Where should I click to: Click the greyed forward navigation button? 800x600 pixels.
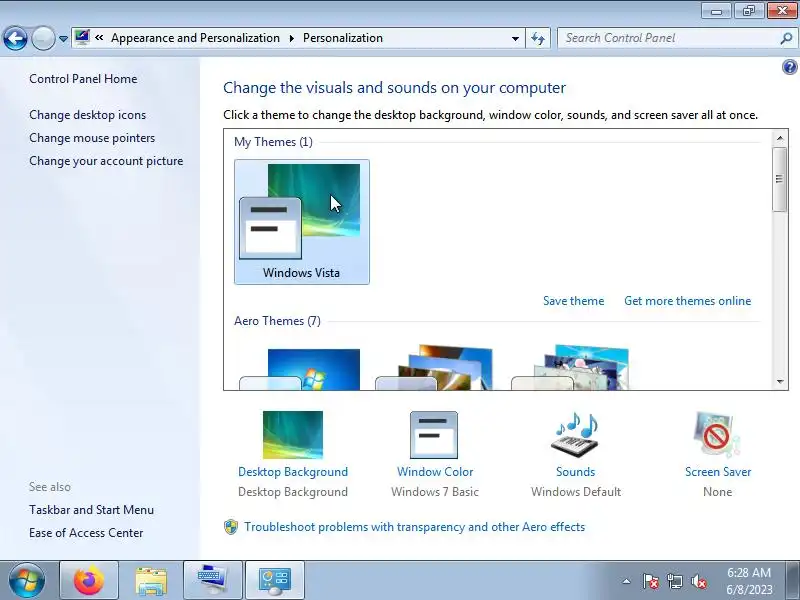pos(43,38)
